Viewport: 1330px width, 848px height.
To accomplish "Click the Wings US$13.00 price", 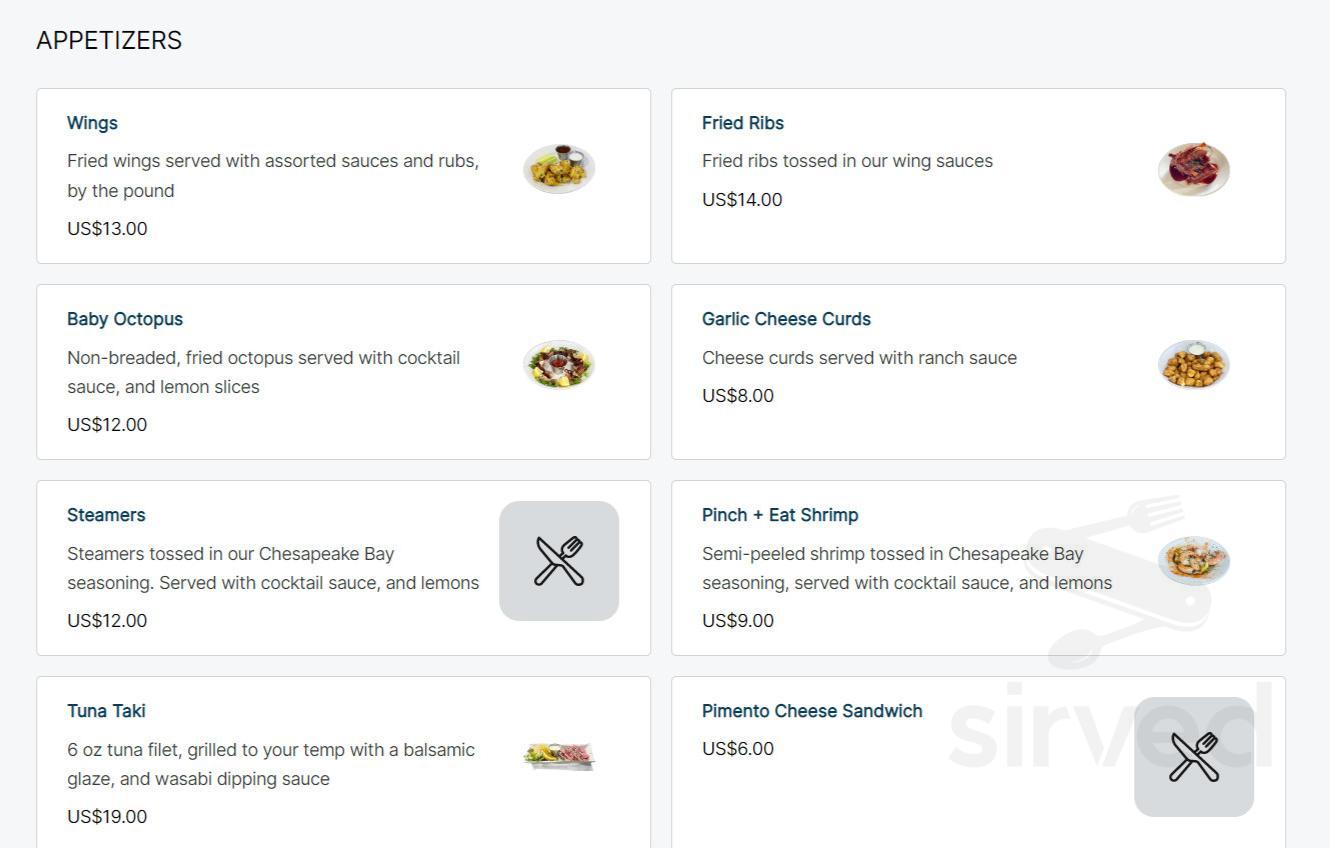I will [107, 229].
